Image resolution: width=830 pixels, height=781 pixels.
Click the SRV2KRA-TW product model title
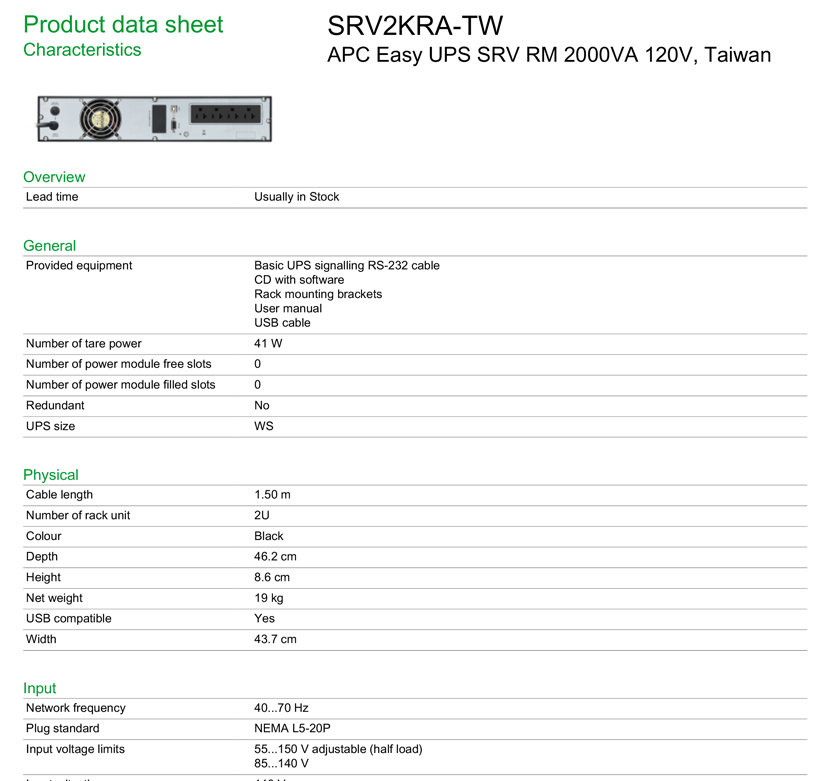point(415,25)
